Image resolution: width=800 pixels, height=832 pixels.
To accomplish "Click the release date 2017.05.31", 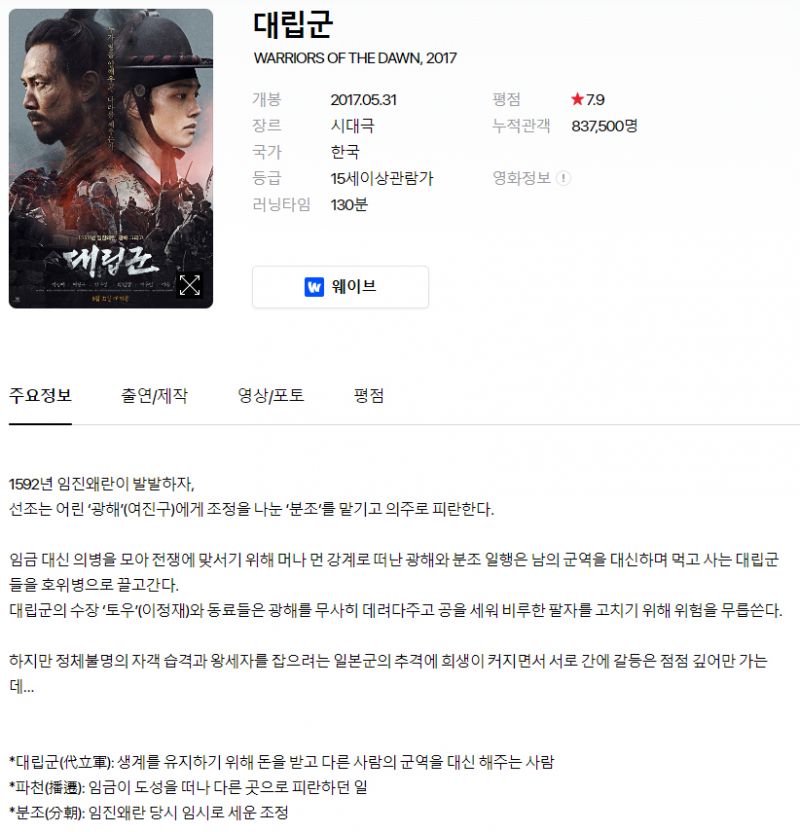I will tap(363, 100).
